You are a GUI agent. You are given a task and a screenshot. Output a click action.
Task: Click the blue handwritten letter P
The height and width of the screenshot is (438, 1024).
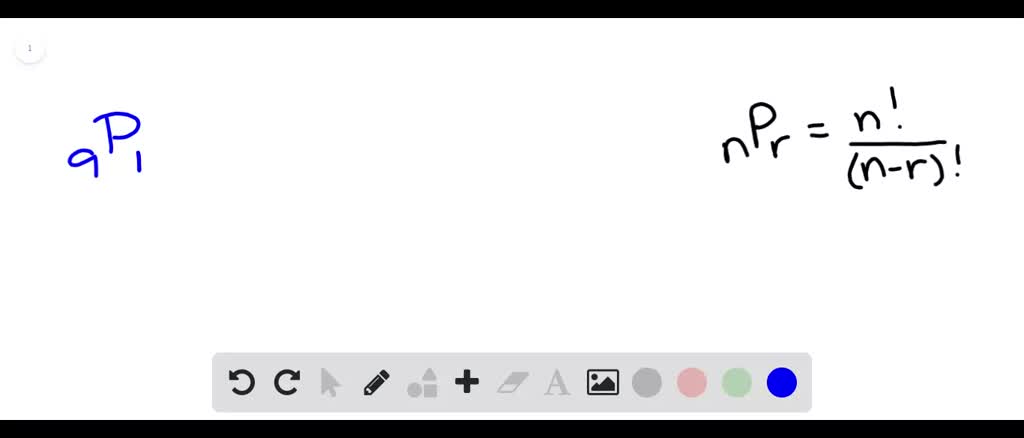point(118,135)
